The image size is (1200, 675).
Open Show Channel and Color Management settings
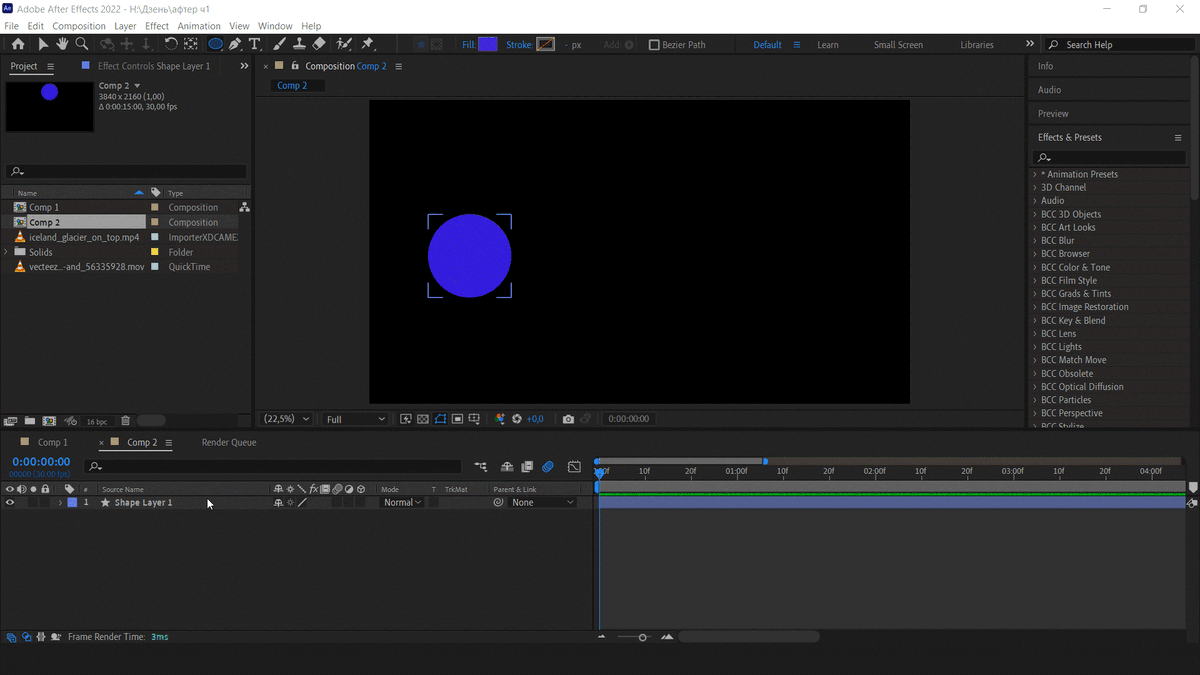[x=500, y=419]
